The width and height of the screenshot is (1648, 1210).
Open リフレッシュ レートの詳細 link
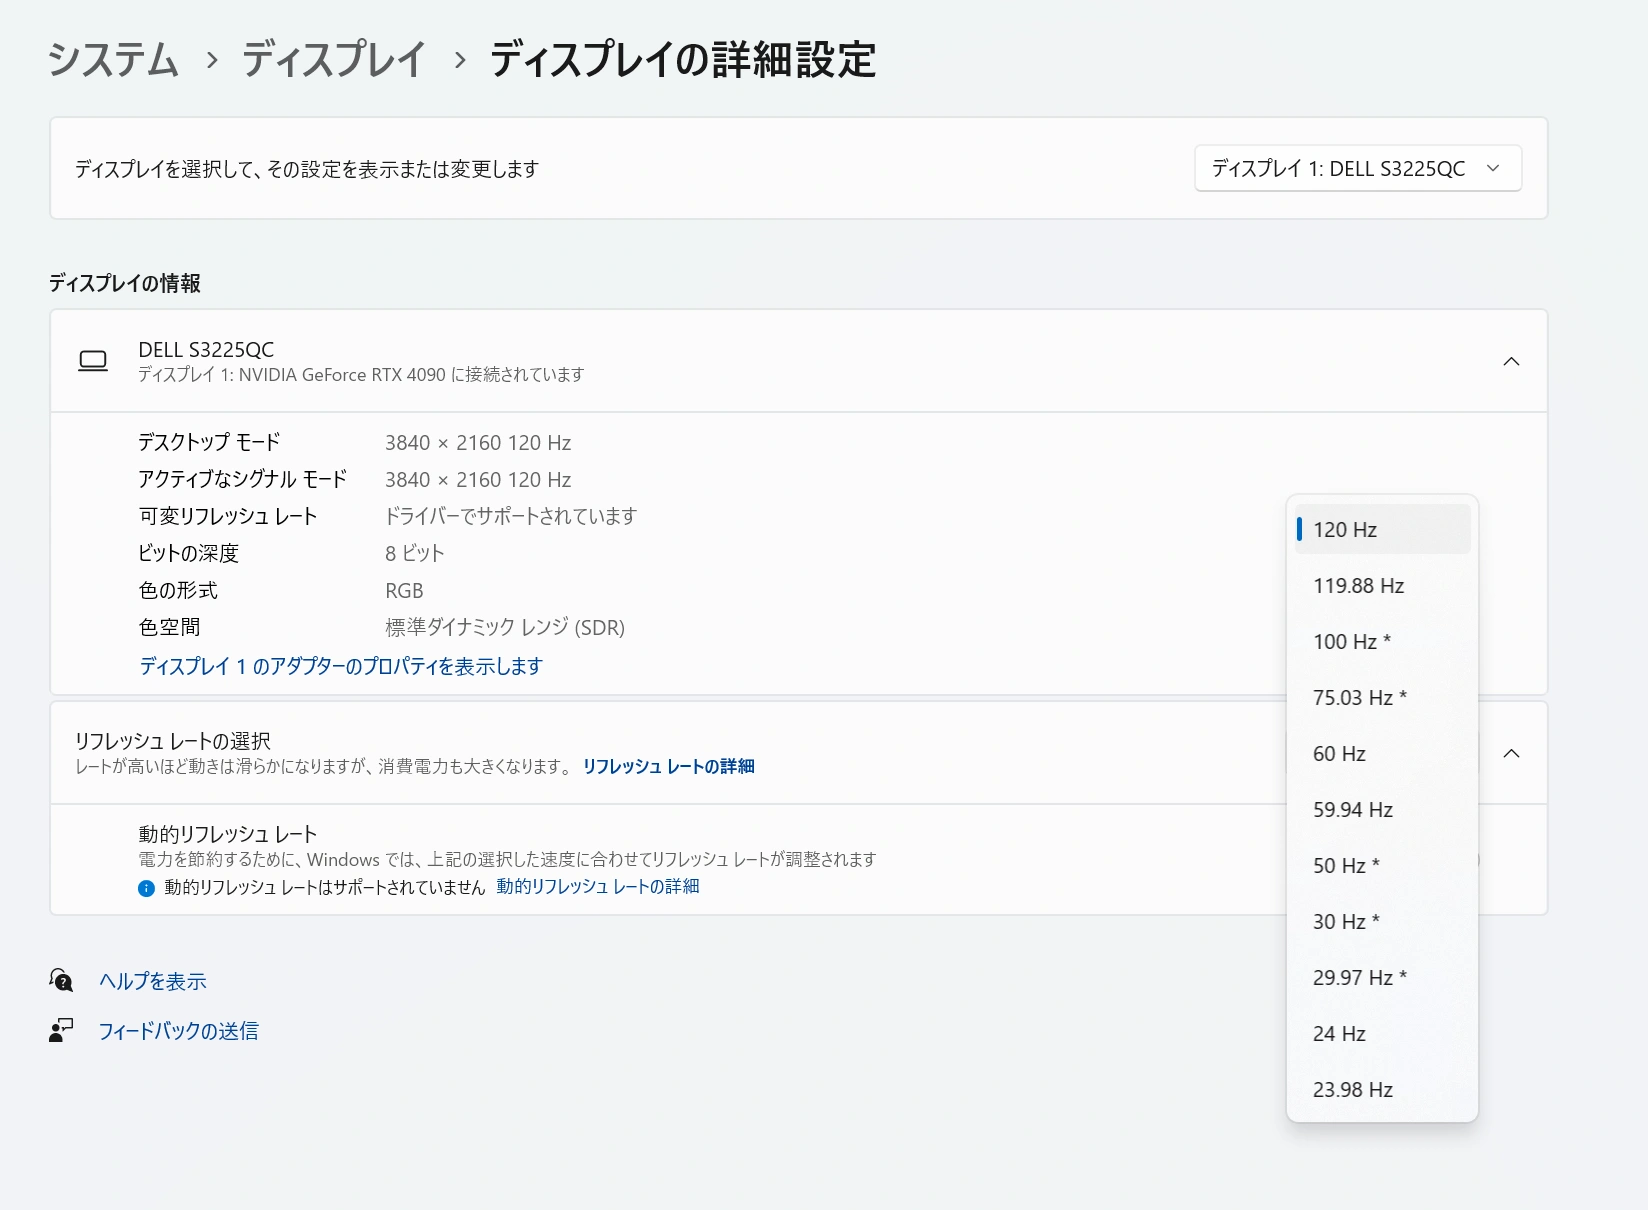click(x=668, y=766)
